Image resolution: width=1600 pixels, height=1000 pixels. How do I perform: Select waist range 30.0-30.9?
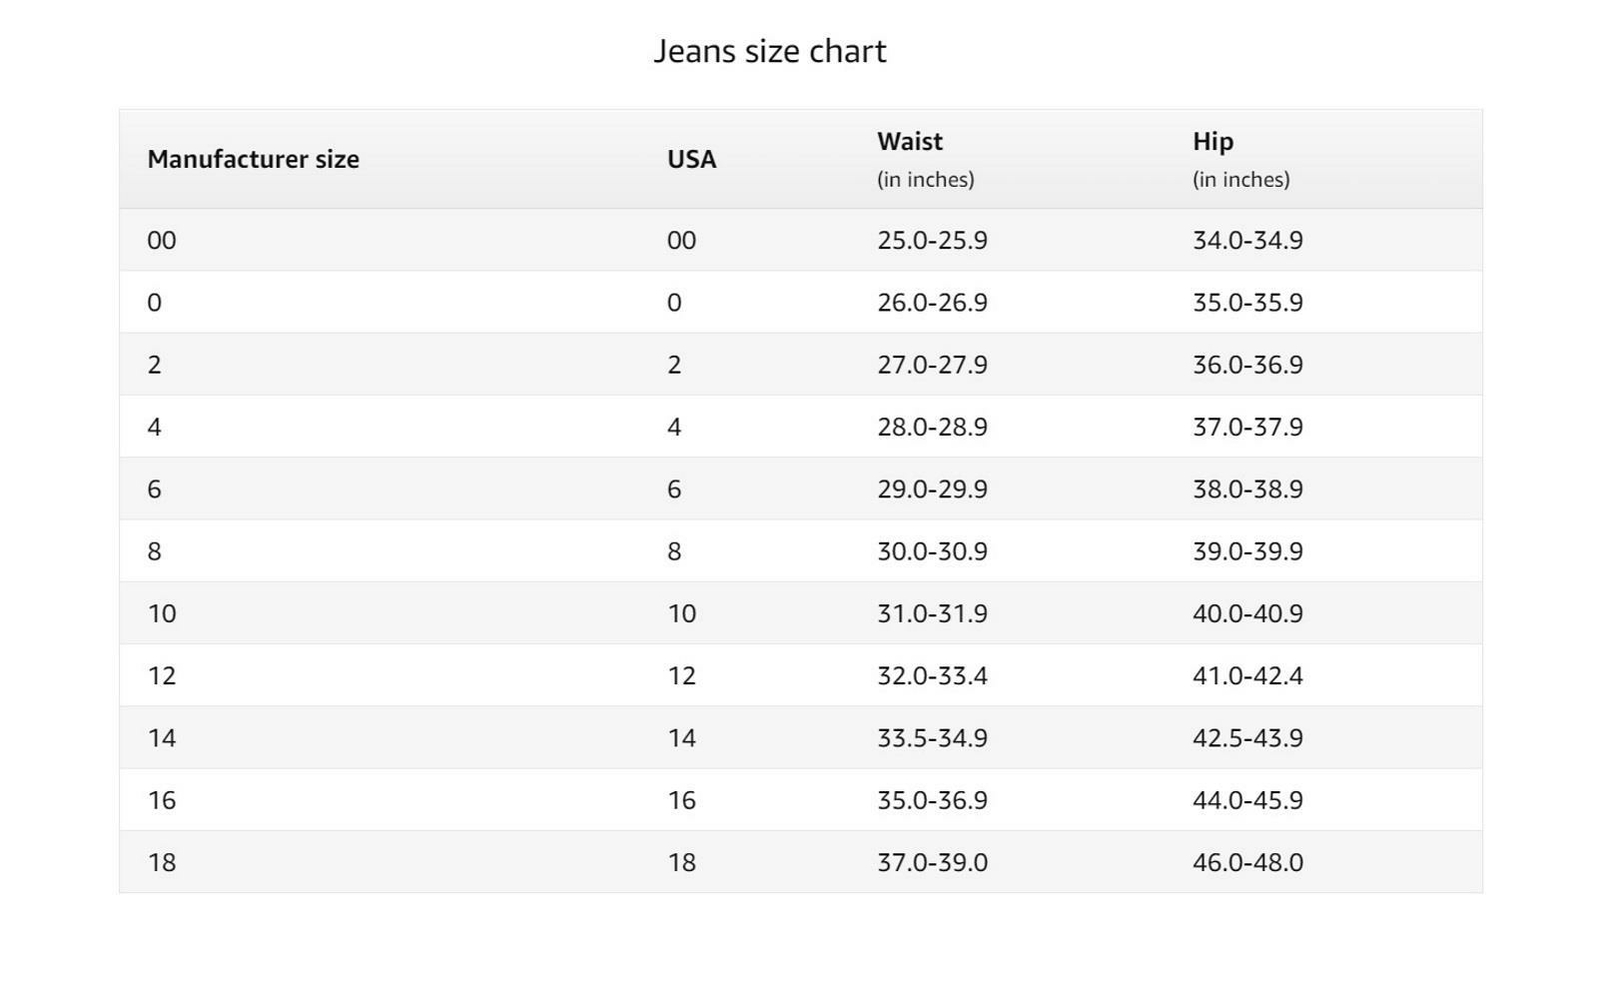tap(932, 551)
